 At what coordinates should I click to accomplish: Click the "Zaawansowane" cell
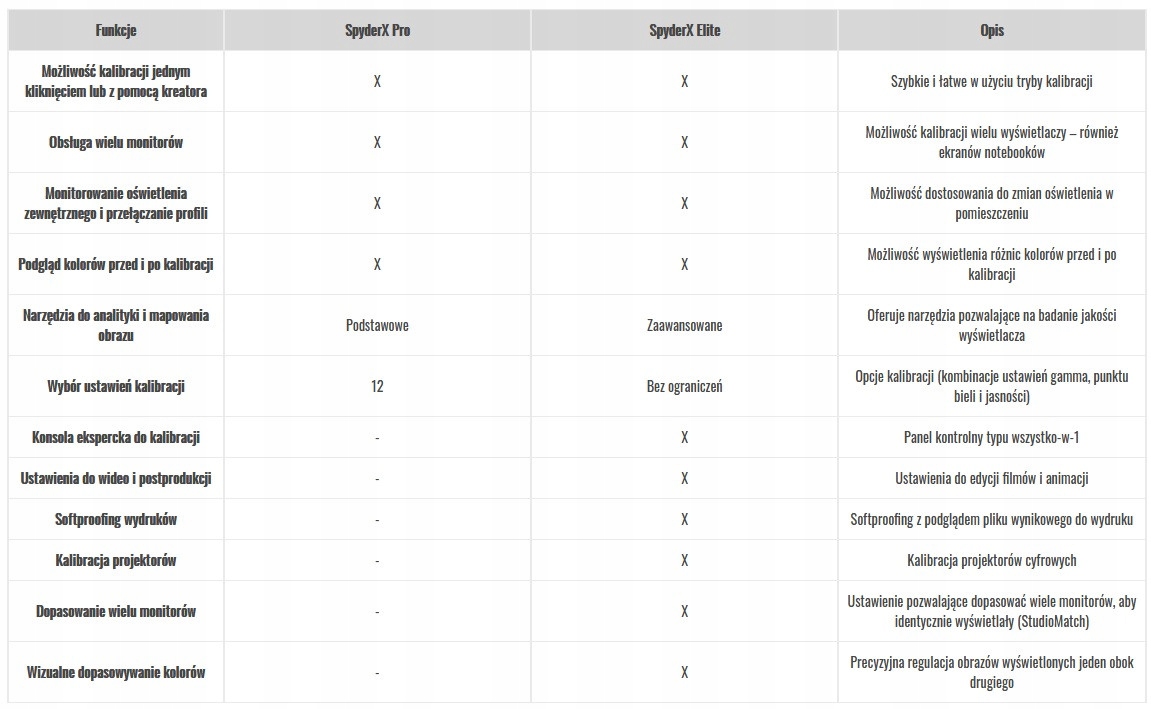(x=684, y=325)
